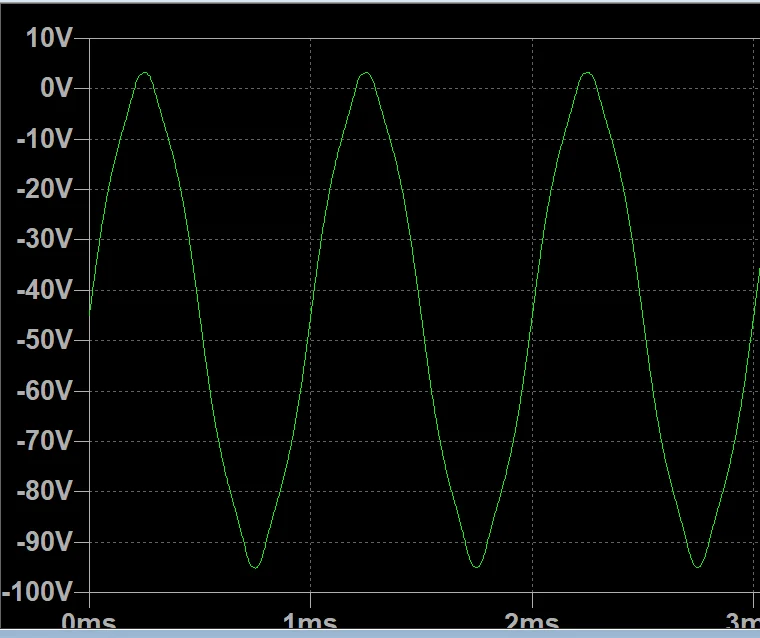Select the third green waveform peak
This screenshot has height=638, width=760.
tap(587, 73)
